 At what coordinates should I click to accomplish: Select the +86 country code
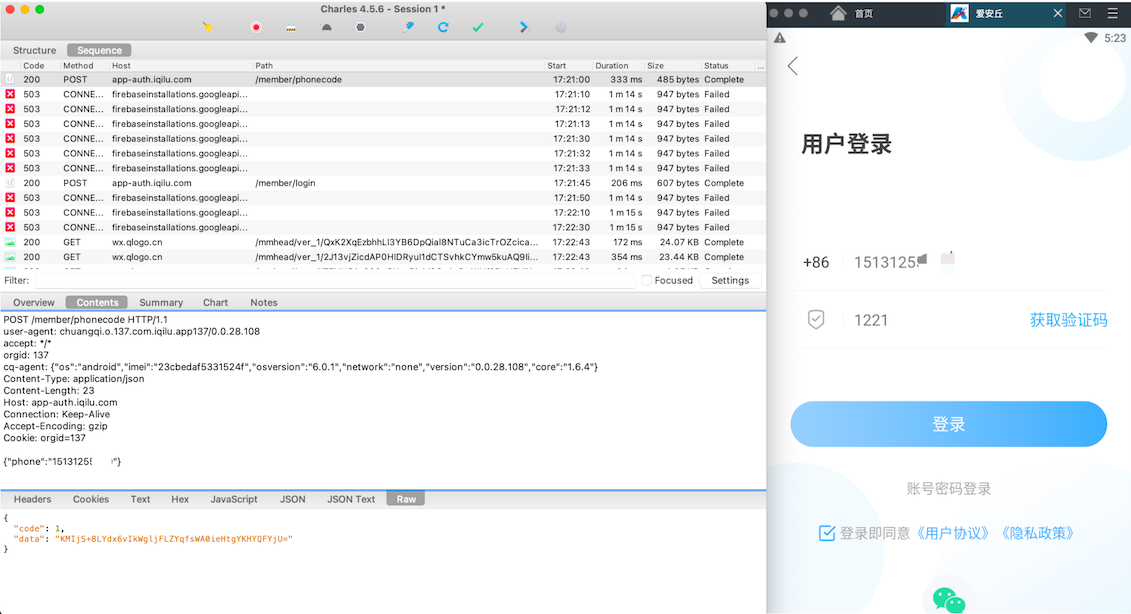pyautogui.click(x=816, y=263)
